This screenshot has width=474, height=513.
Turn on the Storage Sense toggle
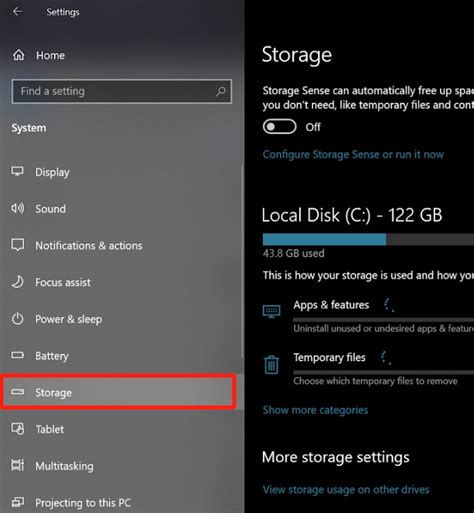(279, 127)
